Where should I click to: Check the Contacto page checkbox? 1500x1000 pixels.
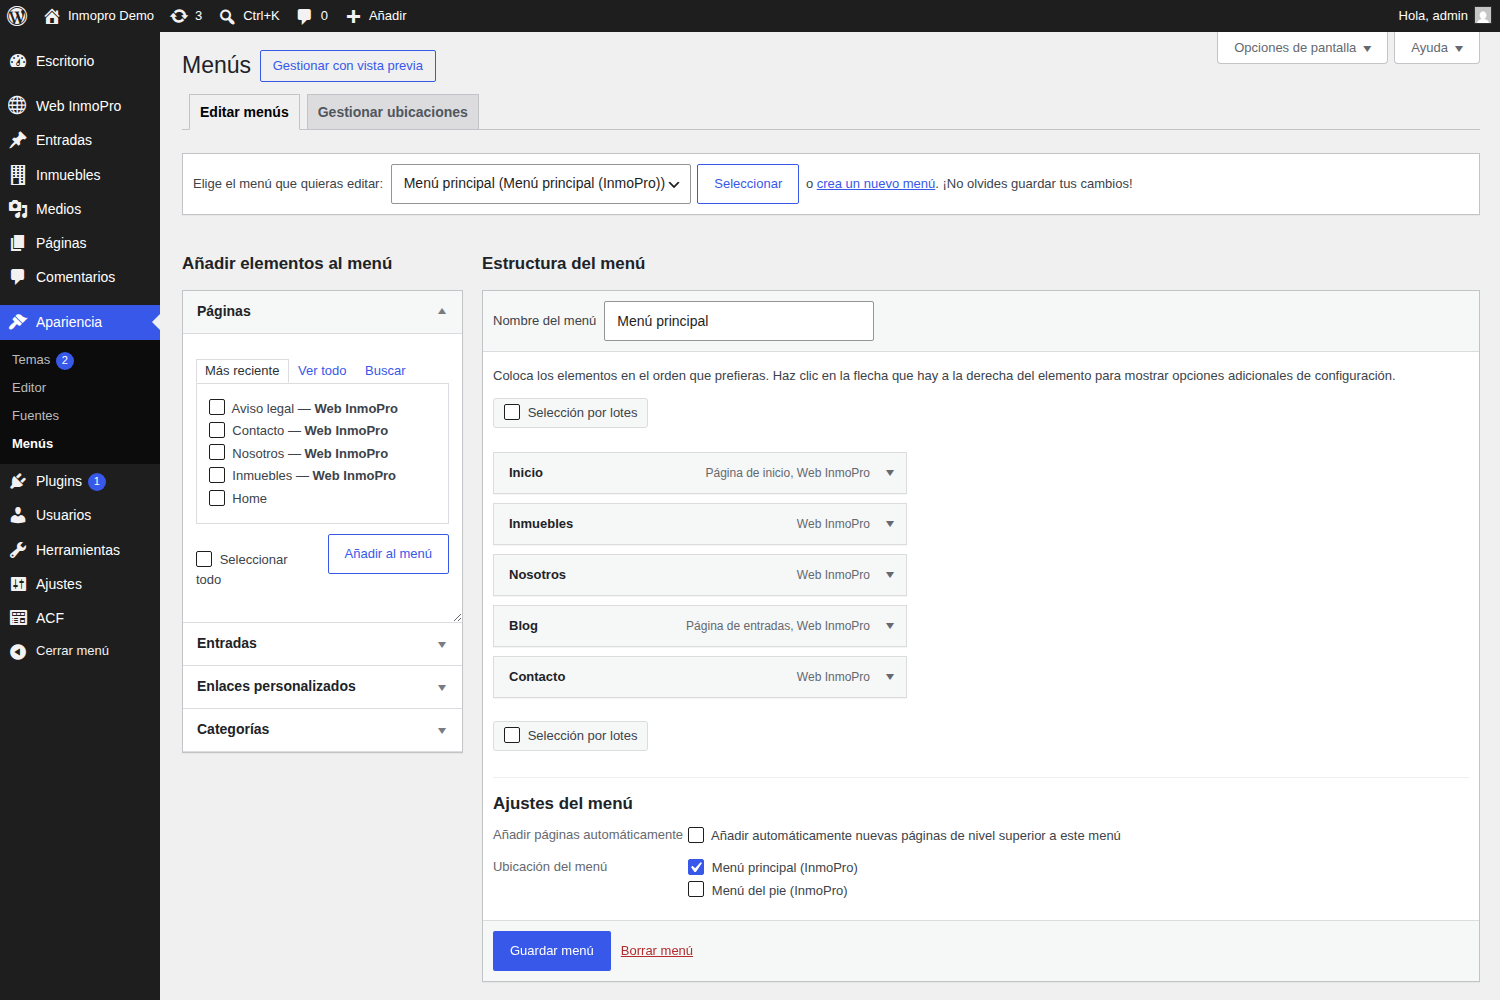[x=217, y=430]
